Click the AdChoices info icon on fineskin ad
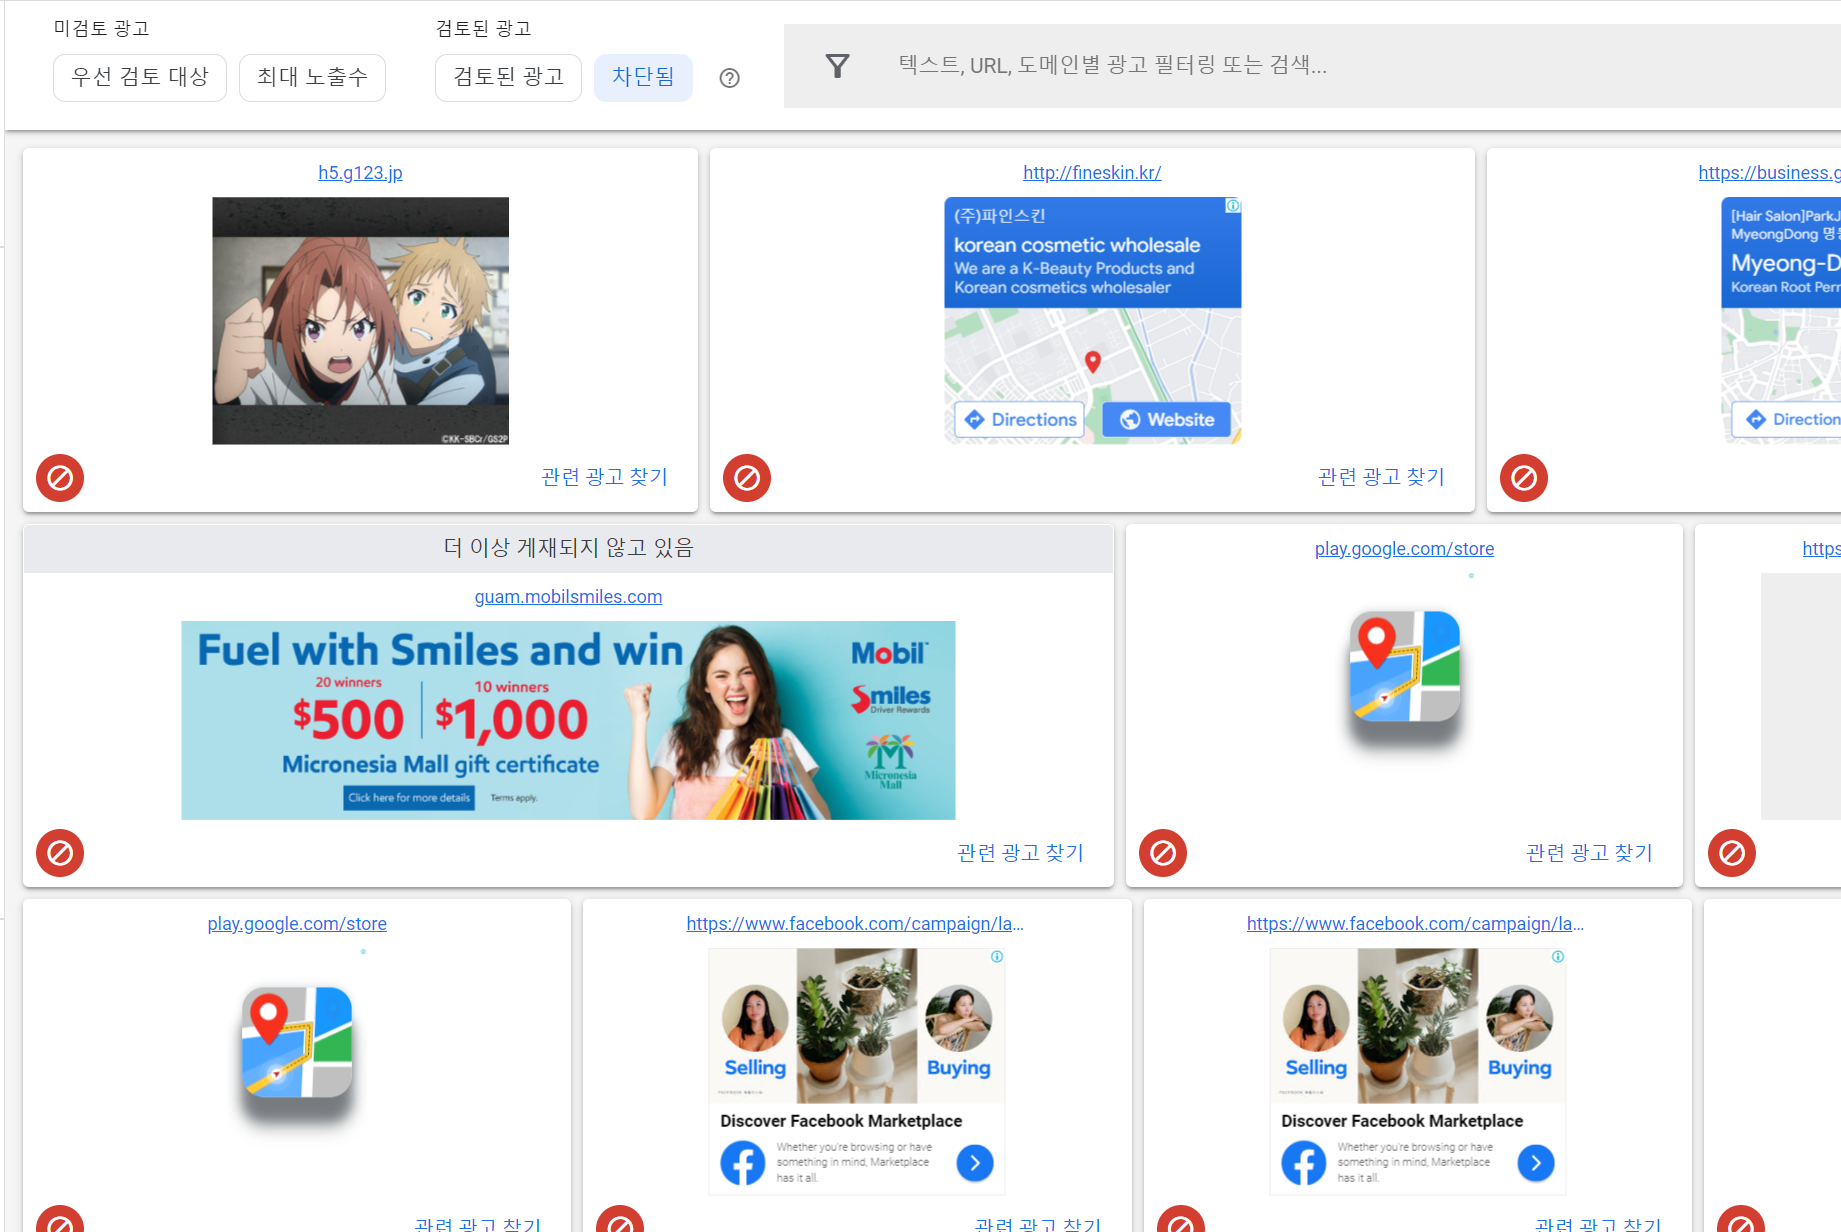Image resolution: width=1841 pixels, height=1232 pixels. (x=1233, y=206)
